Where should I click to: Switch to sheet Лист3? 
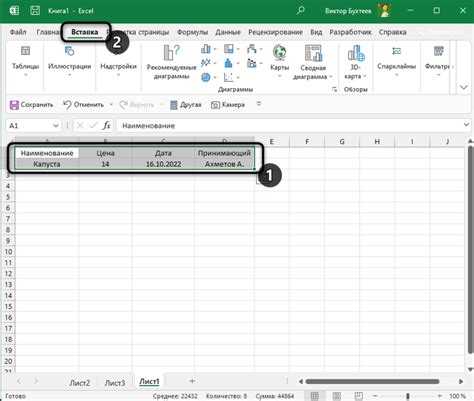(115, 383)
